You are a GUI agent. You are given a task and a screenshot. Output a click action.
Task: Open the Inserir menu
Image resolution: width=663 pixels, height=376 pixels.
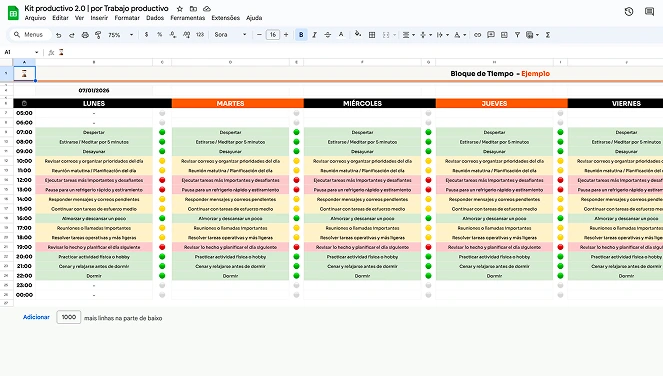tap(99, 18)
